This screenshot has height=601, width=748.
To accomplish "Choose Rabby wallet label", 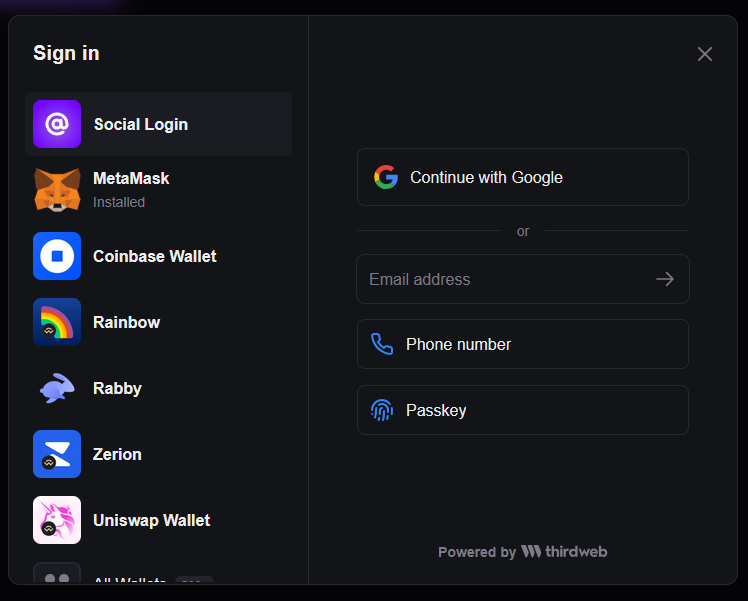I will pos(117,388).
